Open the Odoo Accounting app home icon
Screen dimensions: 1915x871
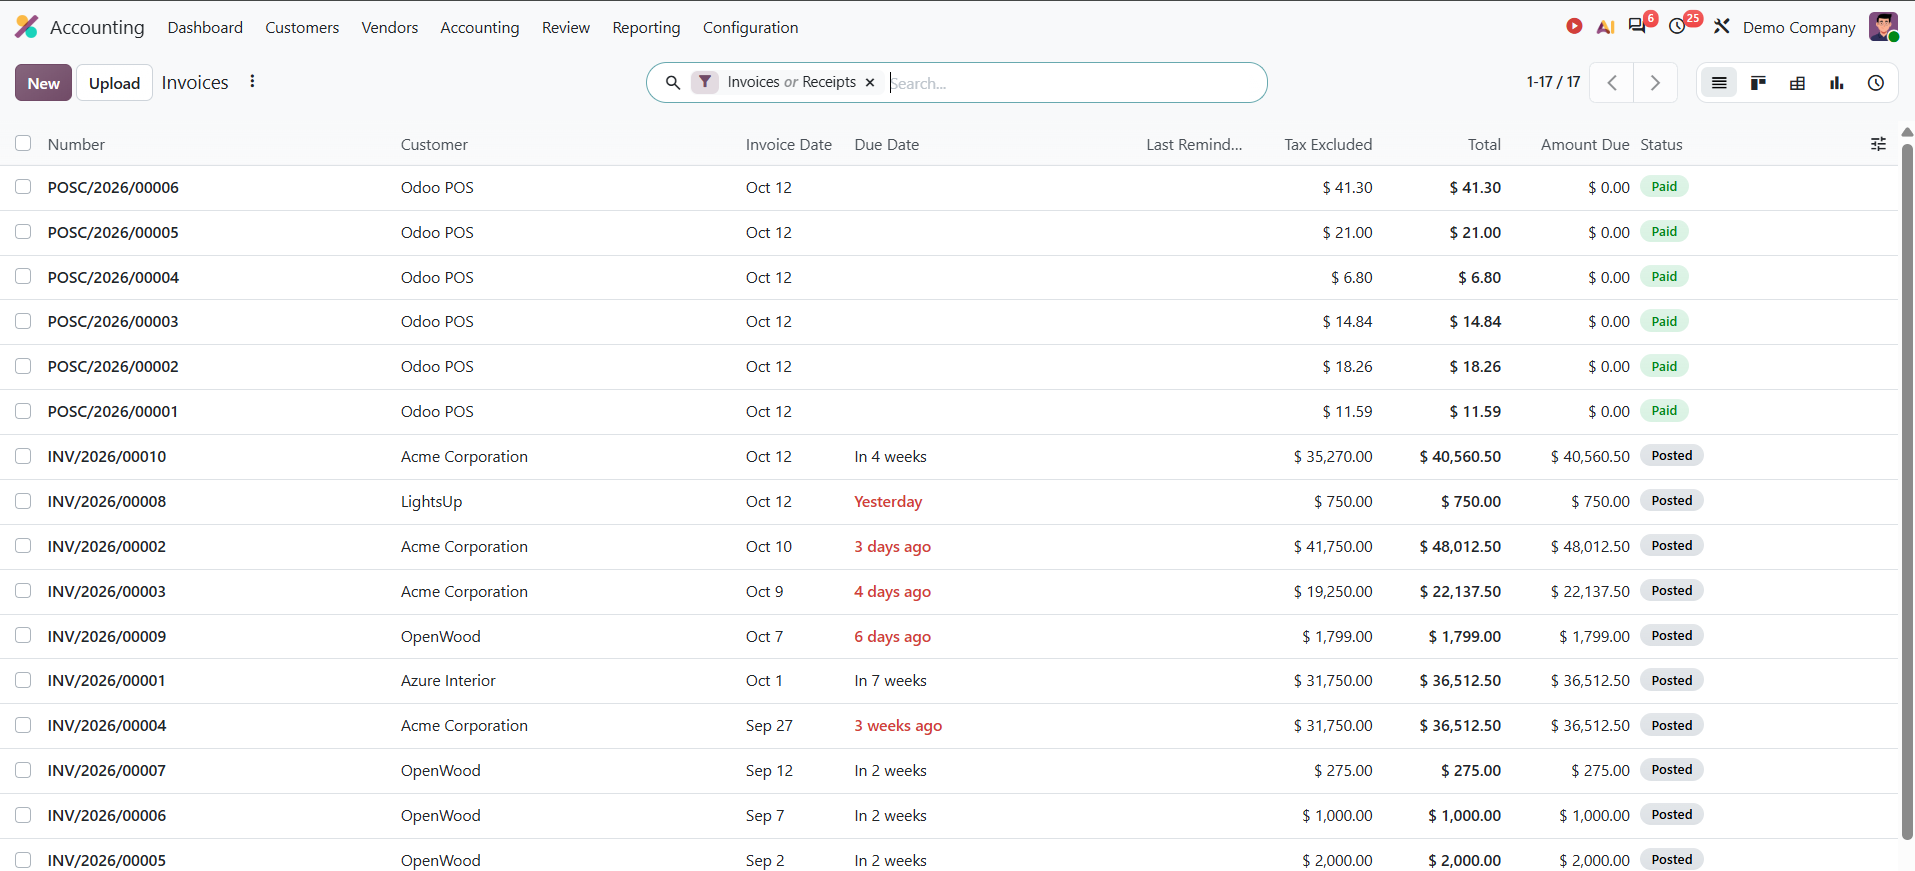tap(27, 27)
